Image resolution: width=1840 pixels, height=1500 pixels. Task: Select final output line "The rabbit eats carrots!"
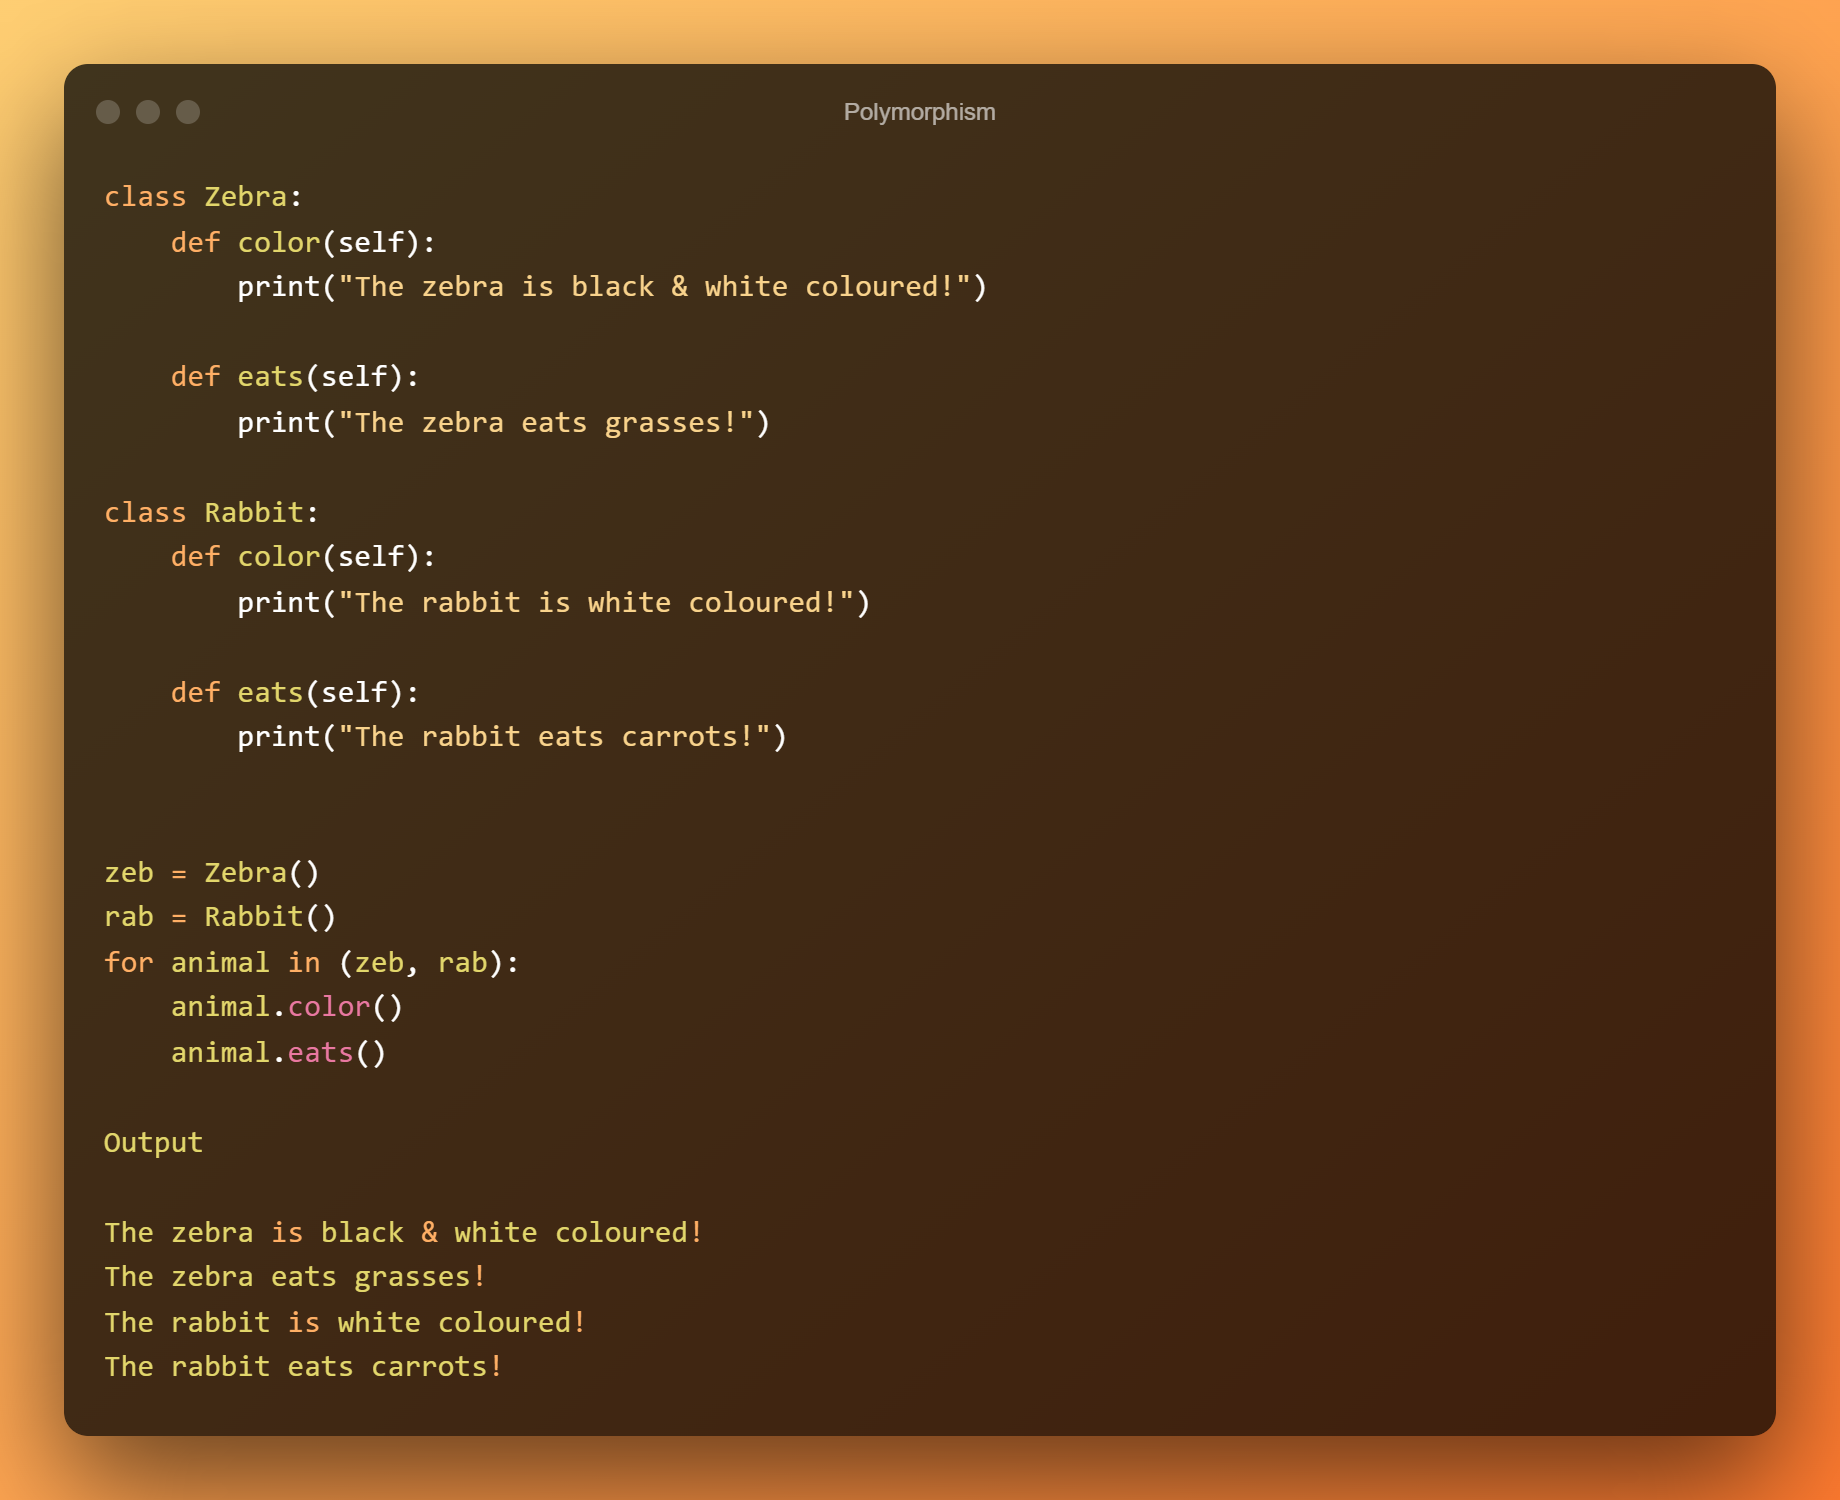[x=303, y=1367]
